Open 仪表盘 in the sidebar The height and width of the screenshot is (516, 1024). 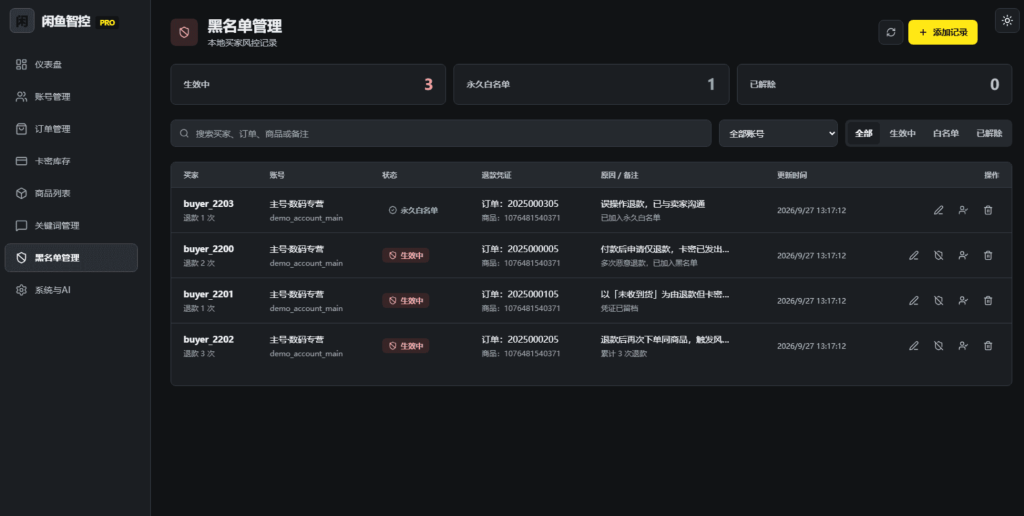[71, 65]
